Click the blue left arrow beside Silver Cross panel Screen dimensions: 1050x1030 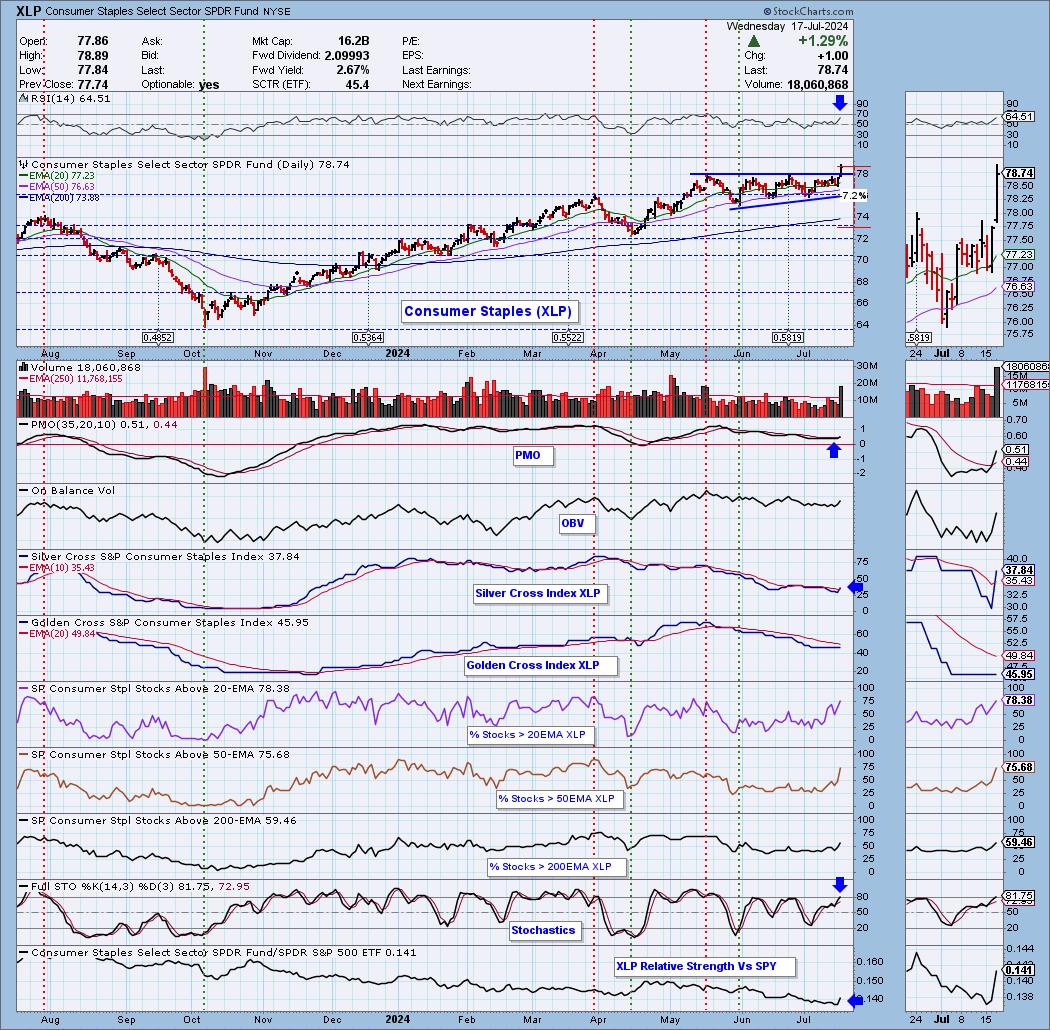[855, 587]
